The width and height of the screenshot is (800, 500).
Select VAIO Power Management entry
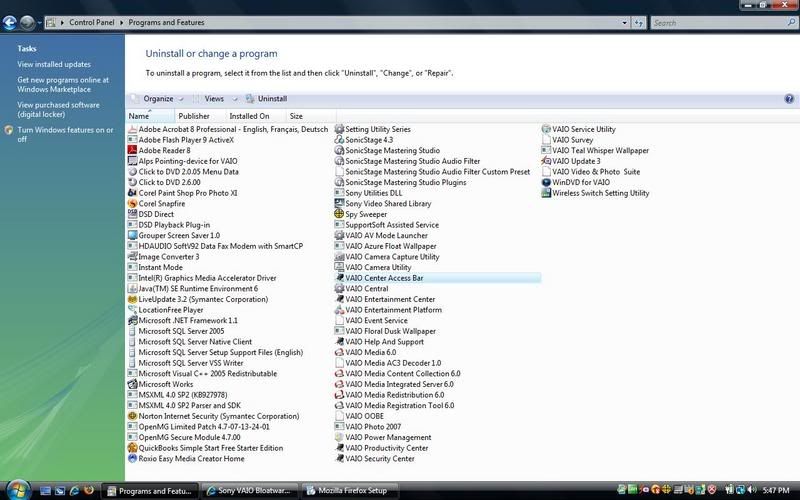[x=383, y=437]
